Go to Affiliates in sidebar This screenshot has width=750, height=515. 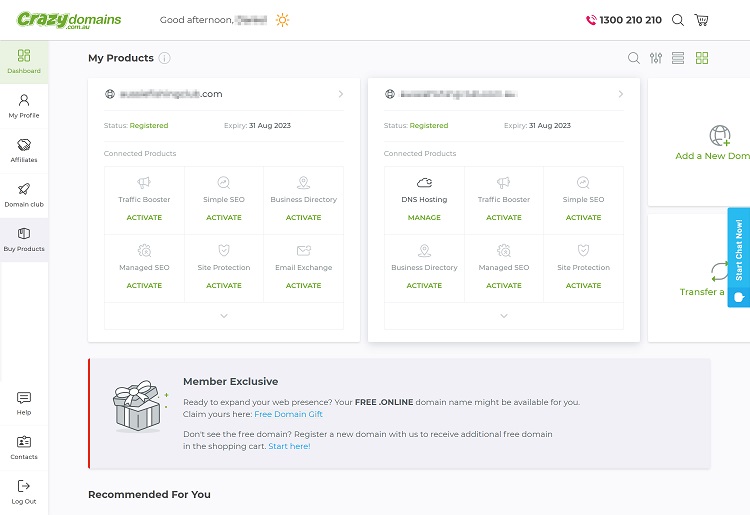tap(24, 150)
